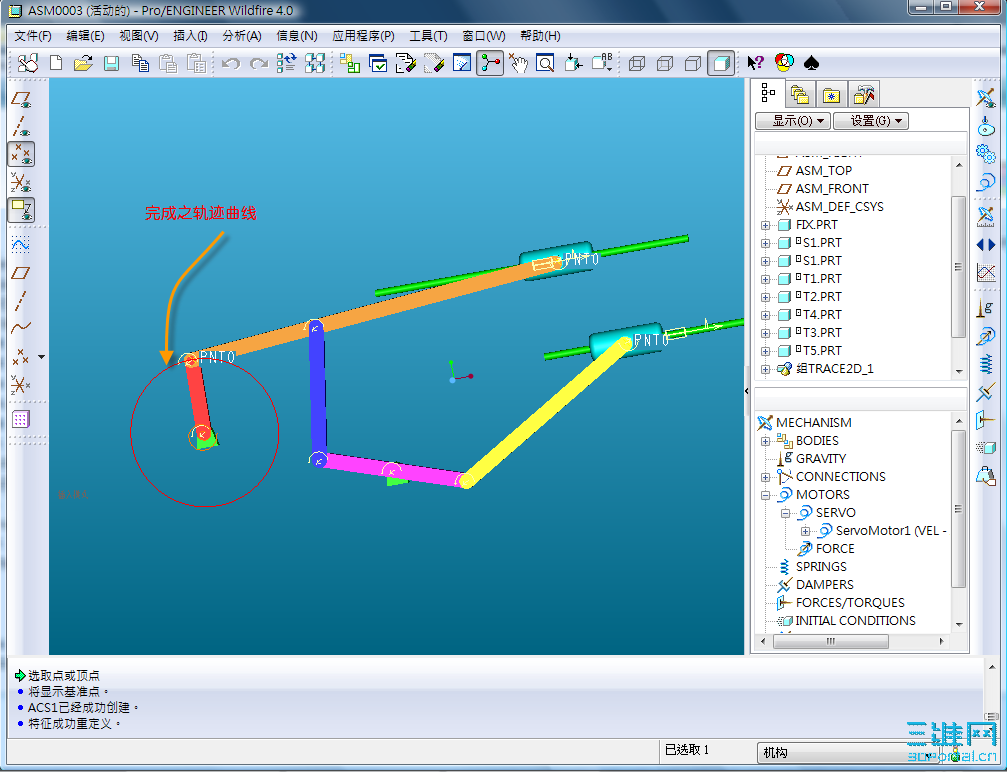The height and width of the screenshot is (772, 1007).
Task: Switch to the Favorites tab
Action: (832, 95)
